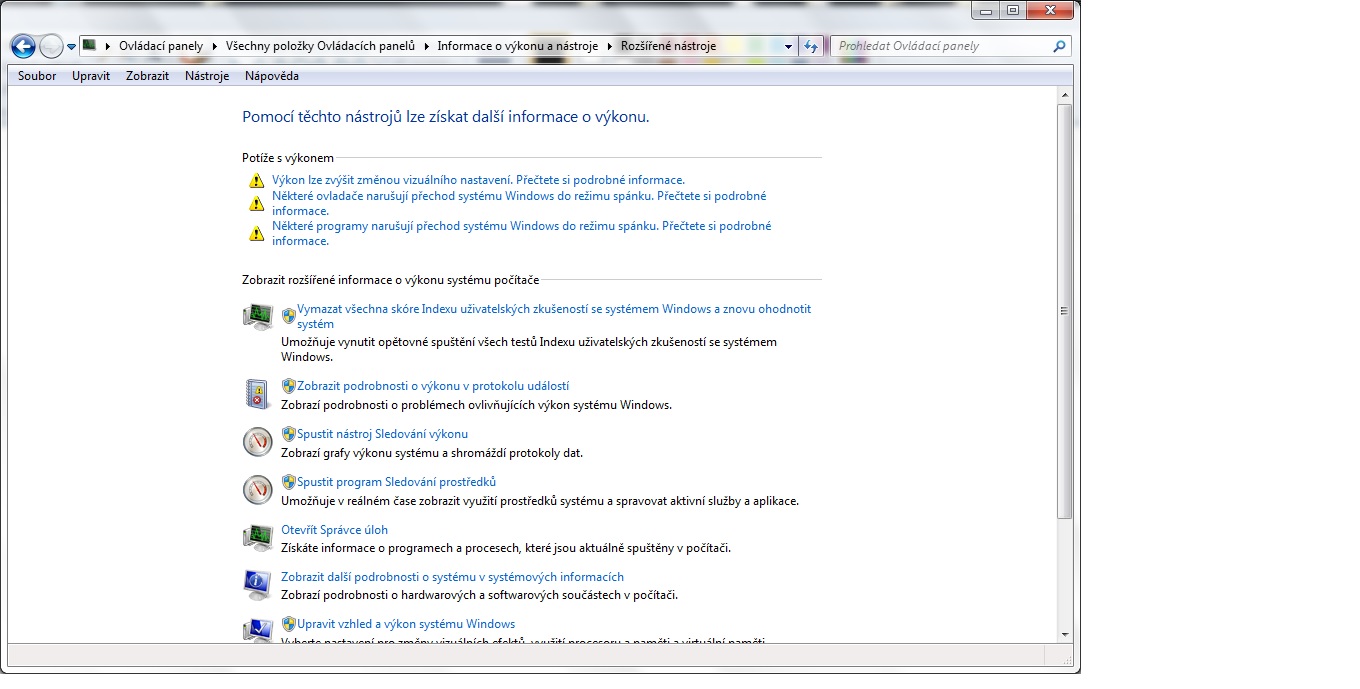Click the Task Manager monitor icon
This screenshot has width=1360, height=689.
(258, 537)
